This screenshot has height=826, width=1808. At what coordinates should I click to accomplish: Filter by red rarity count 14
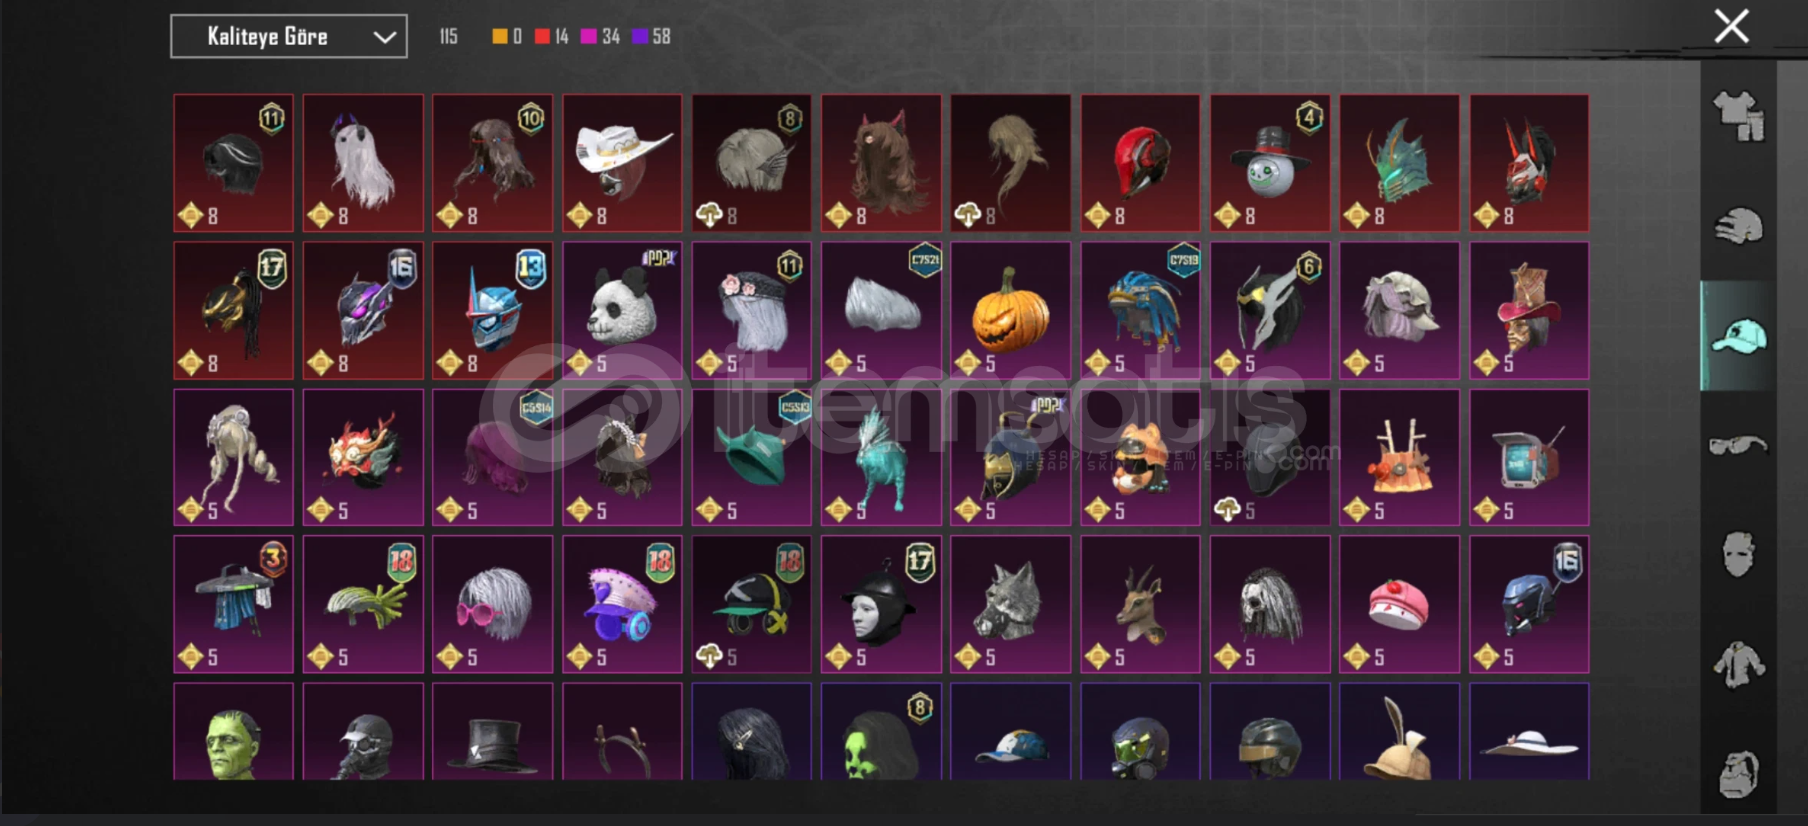click(x=551, y=37)
